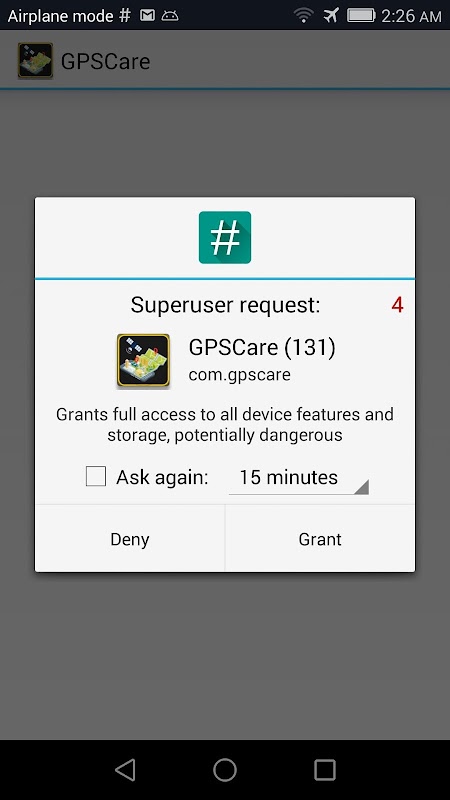Viewport: 450px width, 800px height.
Task: Tap the Android debug notification icon
Action: (170, 16)
